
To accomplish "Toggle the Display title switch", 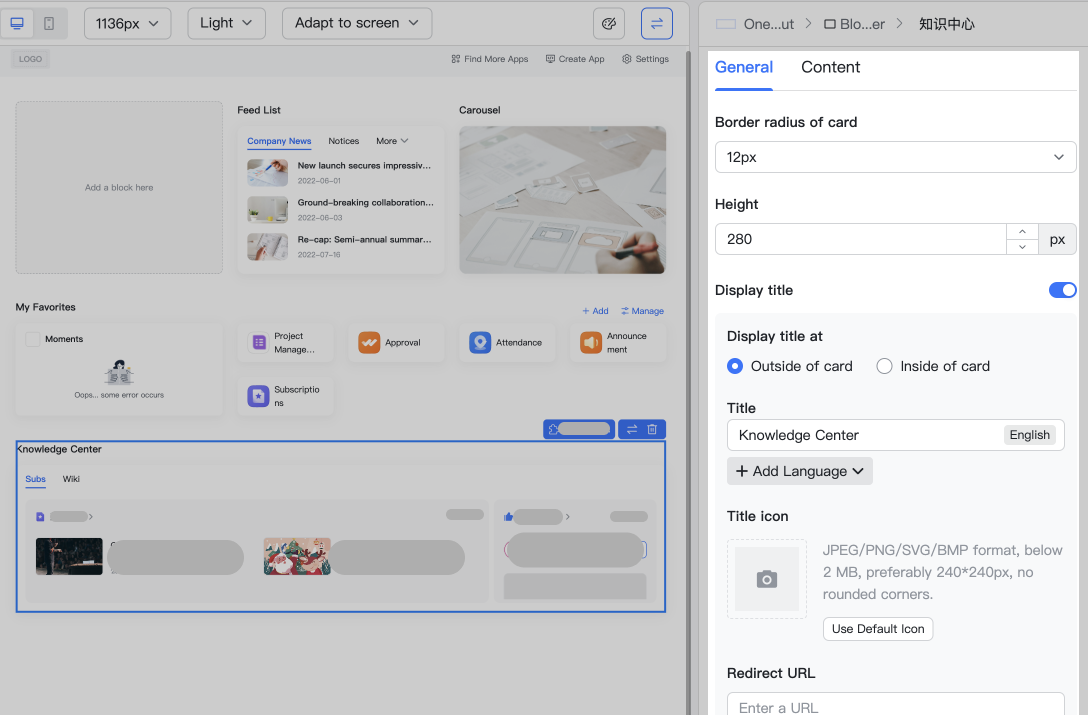I will coord(1062,290).
